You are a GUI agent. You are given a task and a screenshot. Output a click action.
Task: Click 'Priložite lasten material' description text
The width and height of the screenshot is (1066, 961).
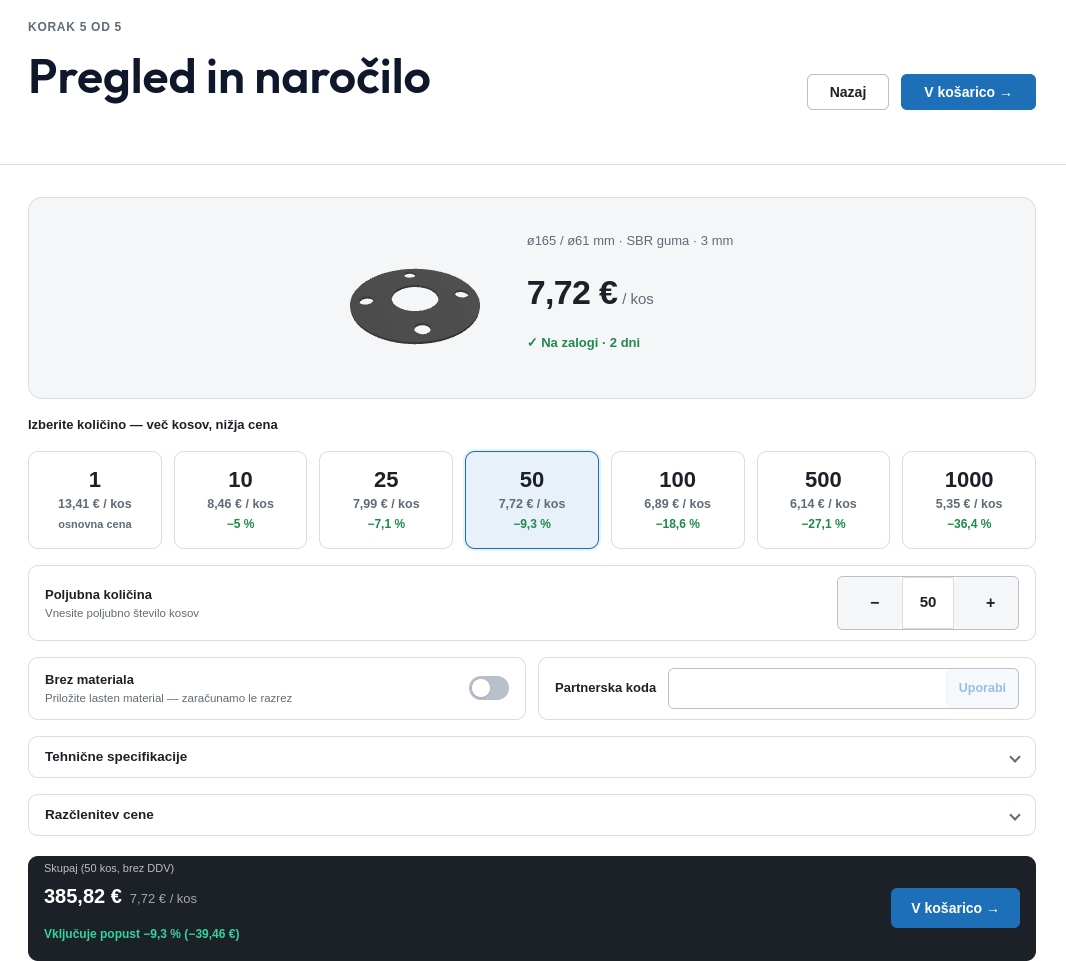(x=169, y=698)
